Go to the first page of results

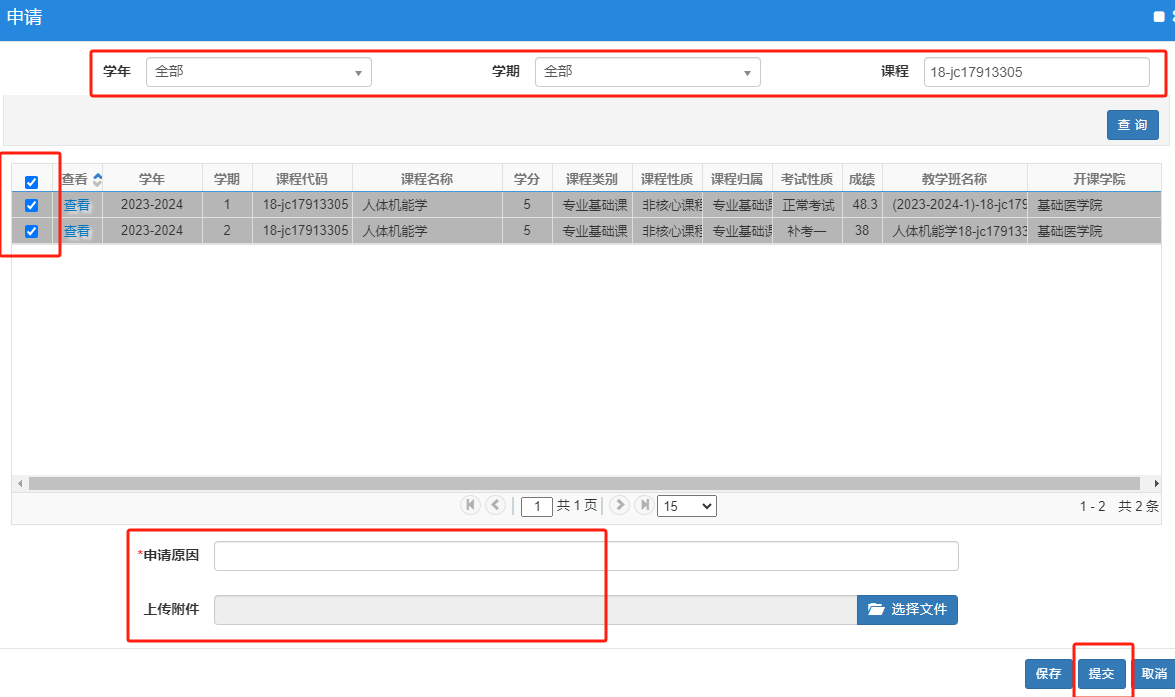point(470,506)
